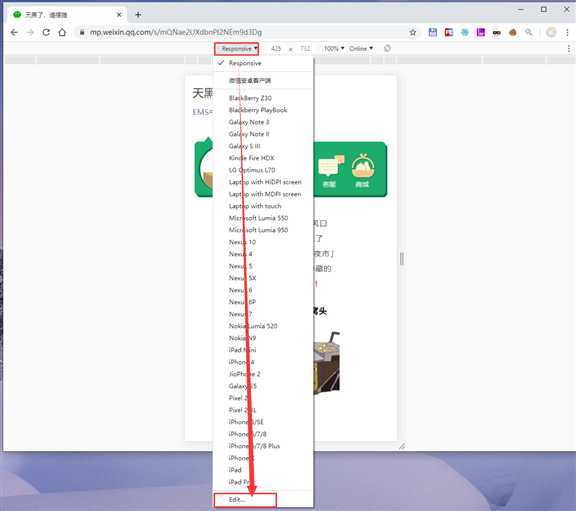The image size is (576, 511).
Task: Open the 100% zoom dropdown
Action: (334, 48)
